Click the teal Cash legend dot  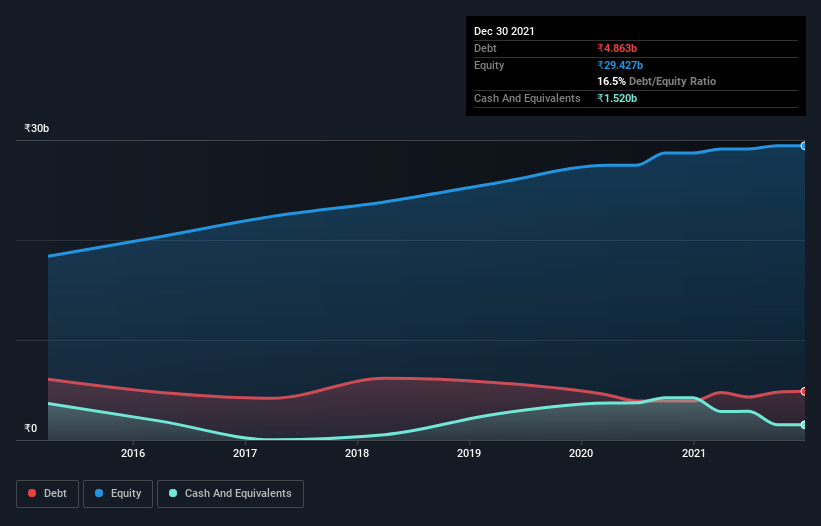[173, 493]
